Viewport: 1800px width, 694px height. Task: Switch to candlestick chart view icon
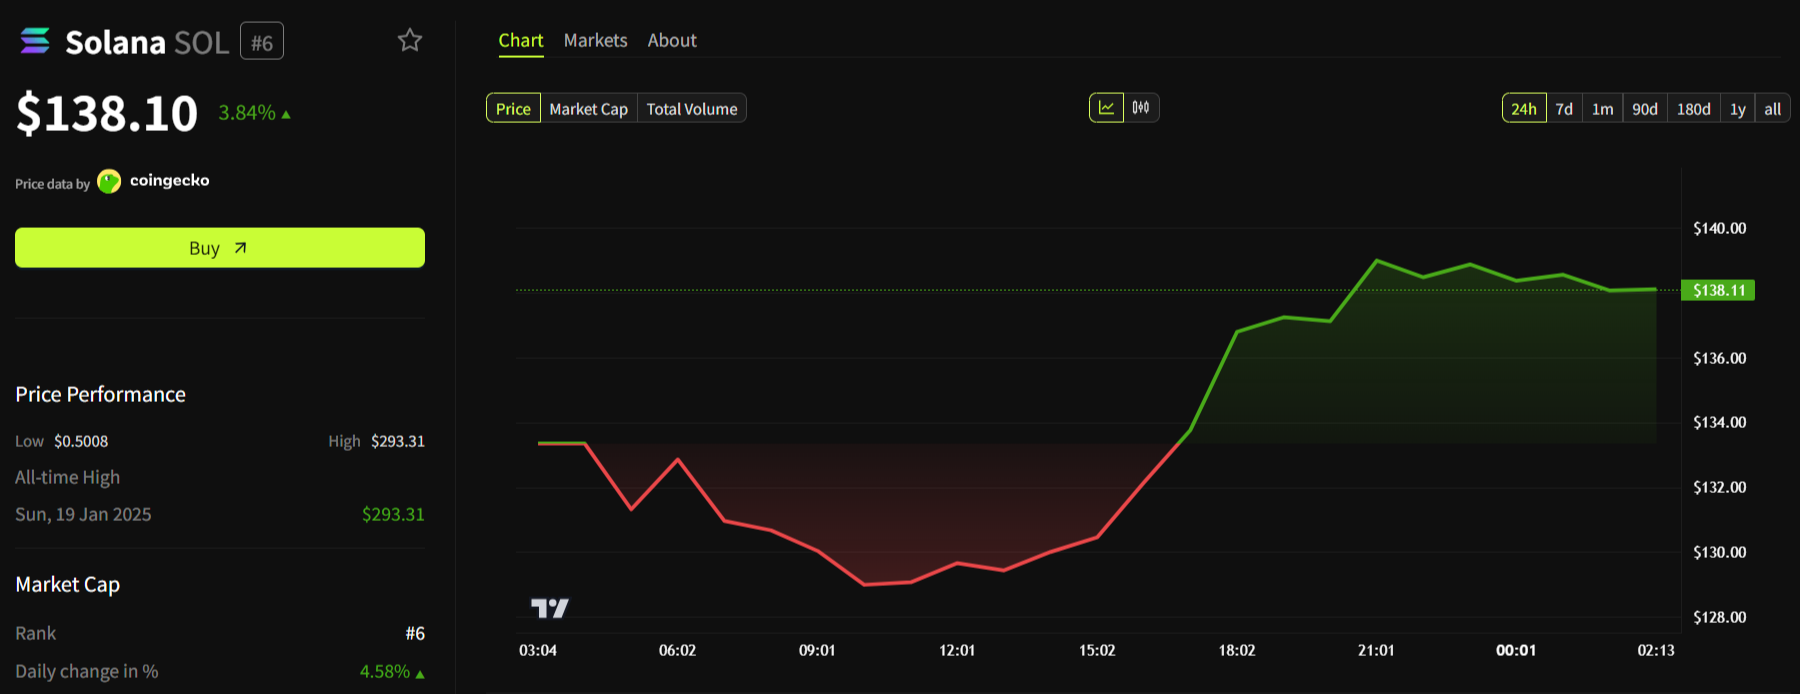coord(1141,108)
